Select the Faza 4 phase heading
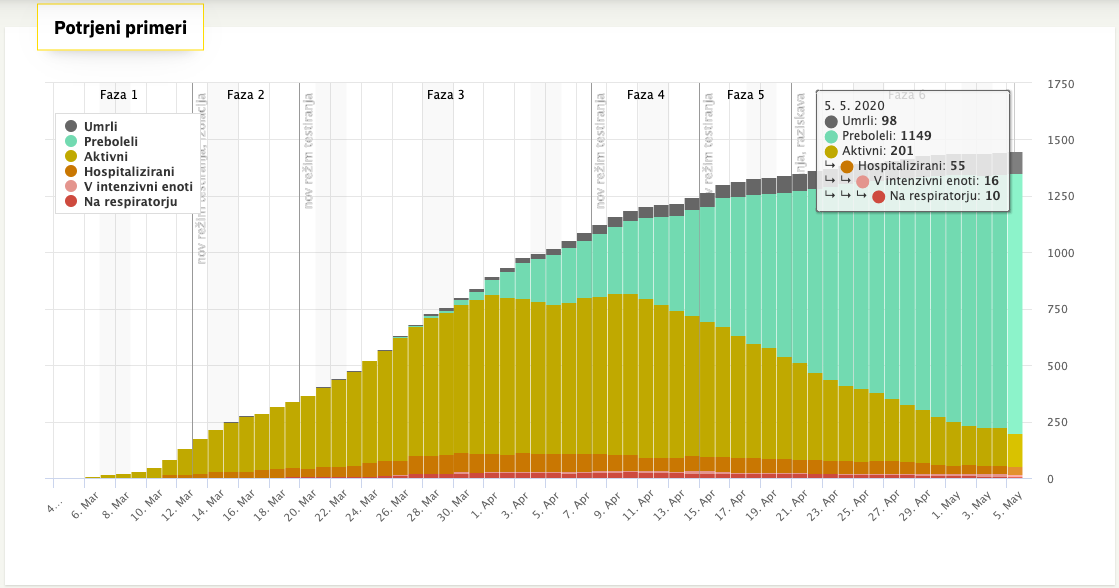This screenshot has width=1119, height=588. (645, 95)
